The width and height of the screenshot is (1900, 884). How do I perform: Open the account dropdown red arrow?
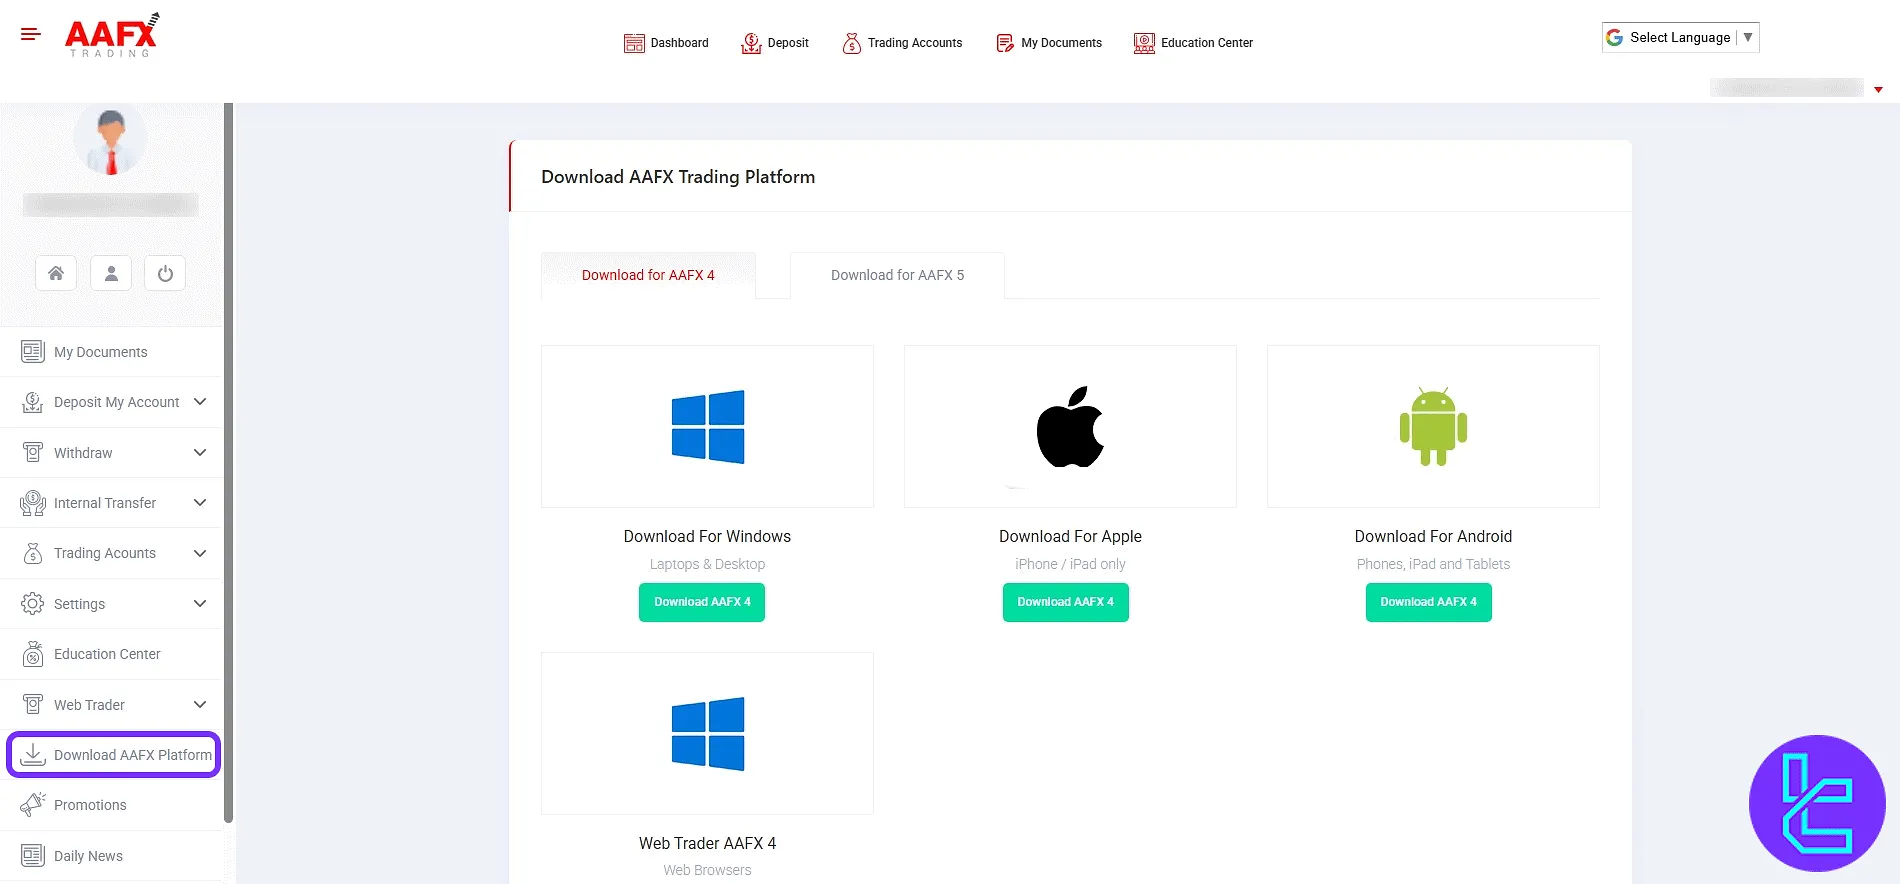(x=1878, y=90)
